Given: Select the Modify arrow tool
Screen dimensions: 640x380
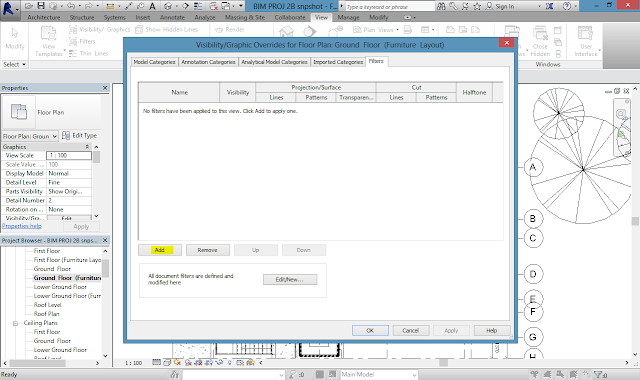Looking at the screenshot, I should (x=15, y=39).
